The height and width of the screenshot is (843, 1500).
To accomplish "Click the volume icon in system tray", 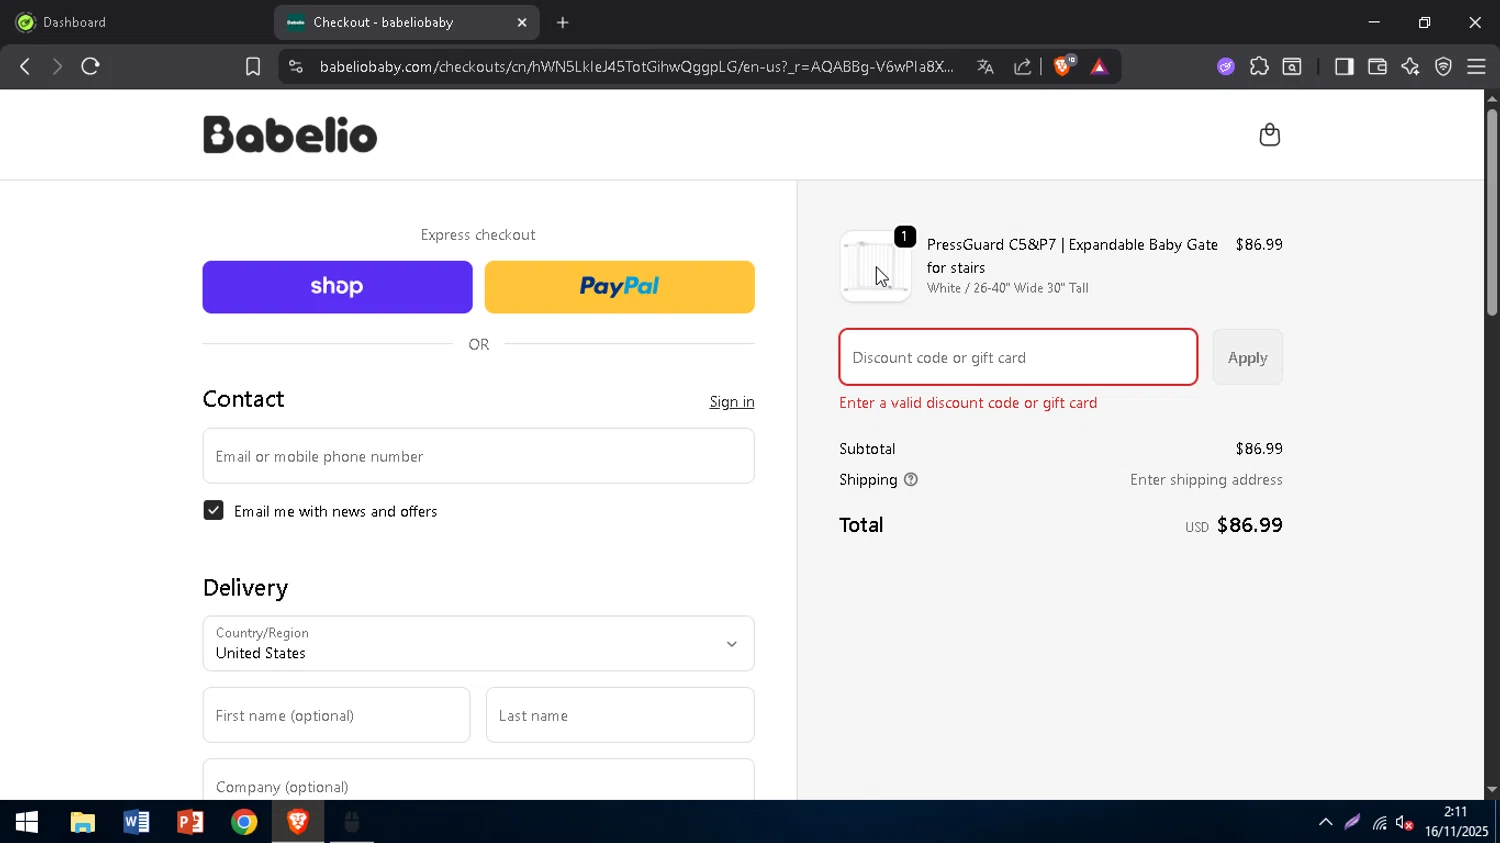I will coord(1405,823).
